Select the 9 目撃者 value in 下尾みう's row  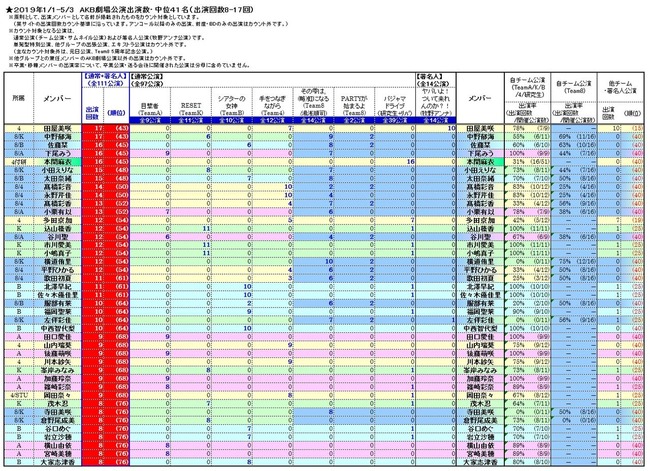pos(150,153)
